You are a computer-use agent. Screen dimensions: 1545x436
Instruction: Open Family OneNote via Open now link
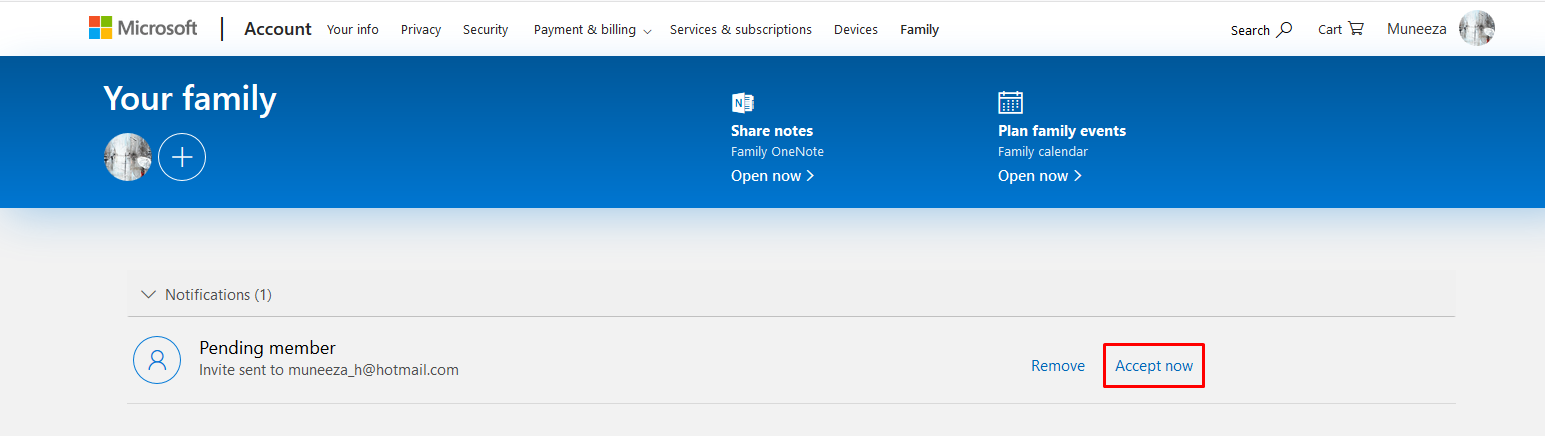772,176
